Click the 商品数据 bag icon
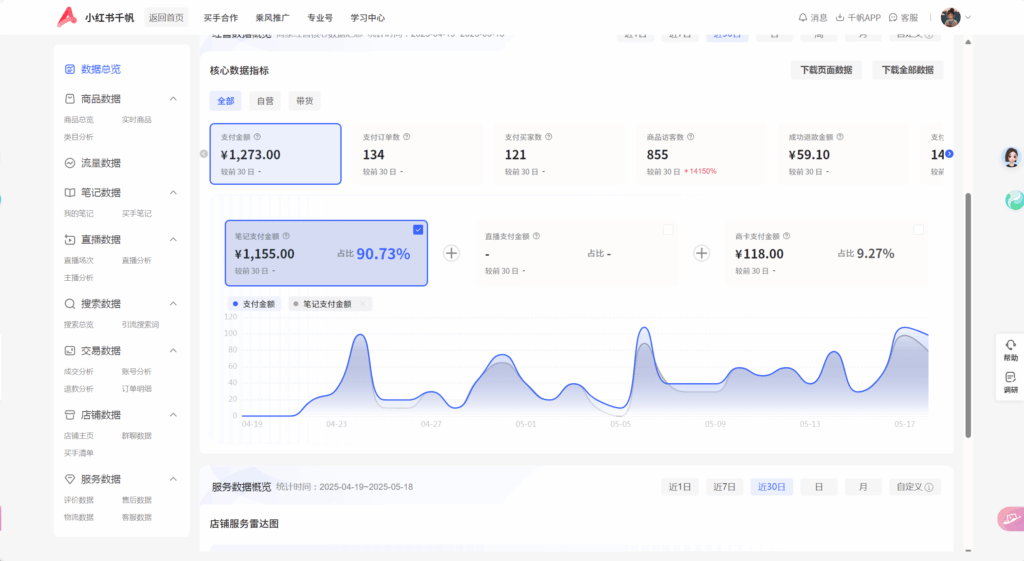1024x561 pixels. click(70, 99)
